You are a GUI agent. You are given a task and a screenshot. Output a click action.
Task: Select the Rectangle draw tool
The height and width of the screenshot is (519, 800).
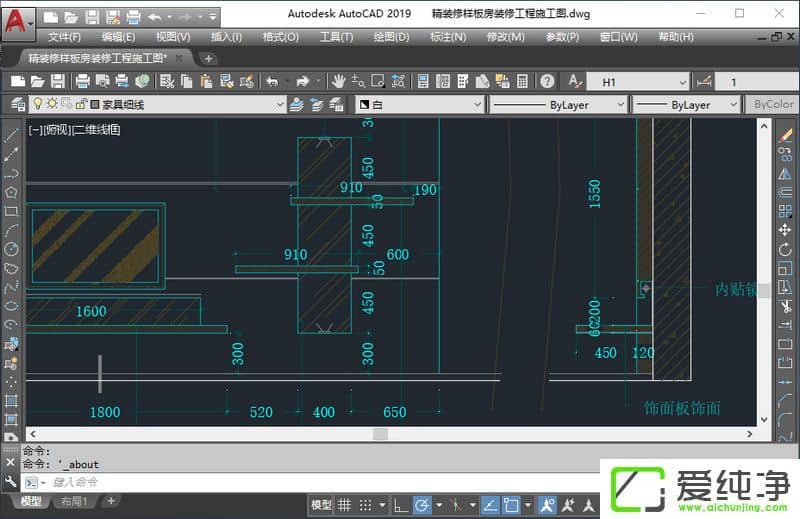(11, 211)
